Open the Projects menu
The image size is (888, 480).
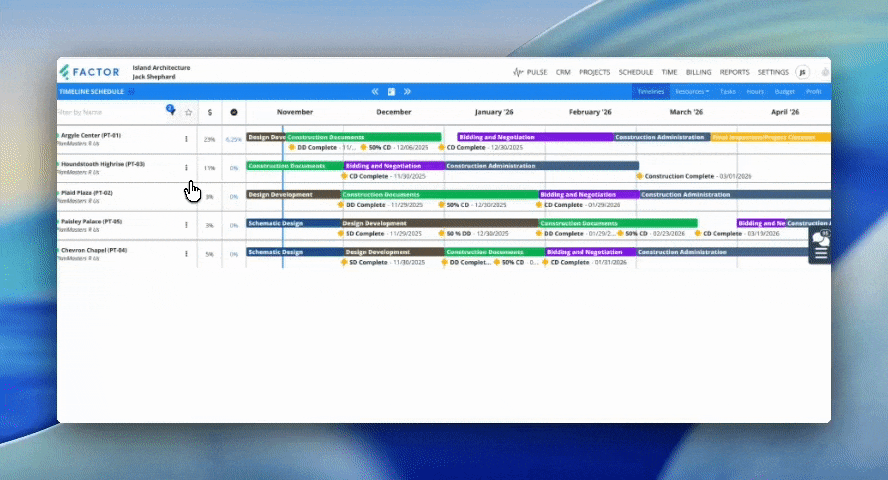pos(595,72)
